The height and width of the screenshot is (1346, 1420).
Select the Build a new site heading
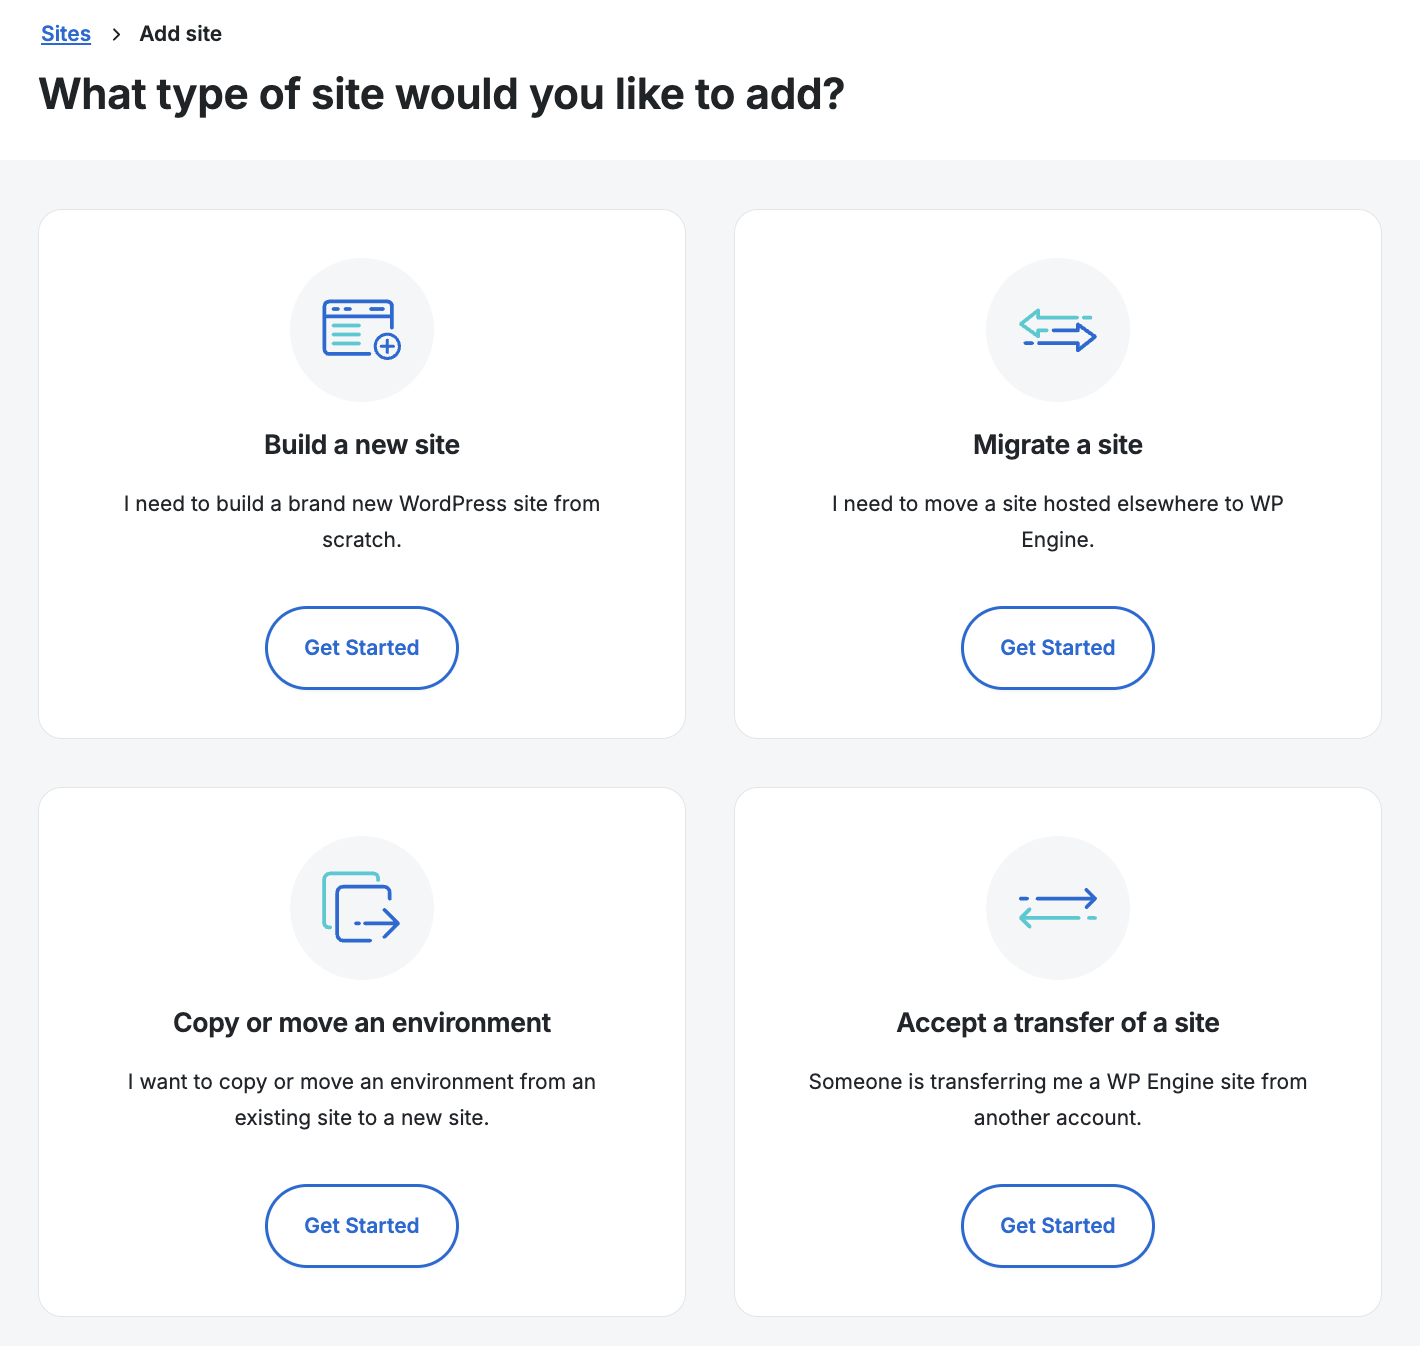pyautogui.click(x=361, y=445)
